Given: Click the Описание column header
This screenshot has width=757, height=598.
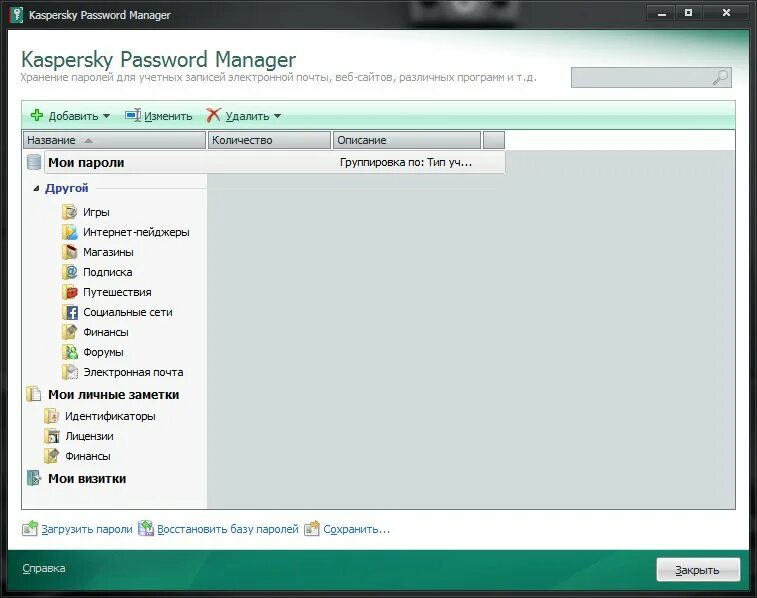Looking at the screenshot, I should coord(407,140).
